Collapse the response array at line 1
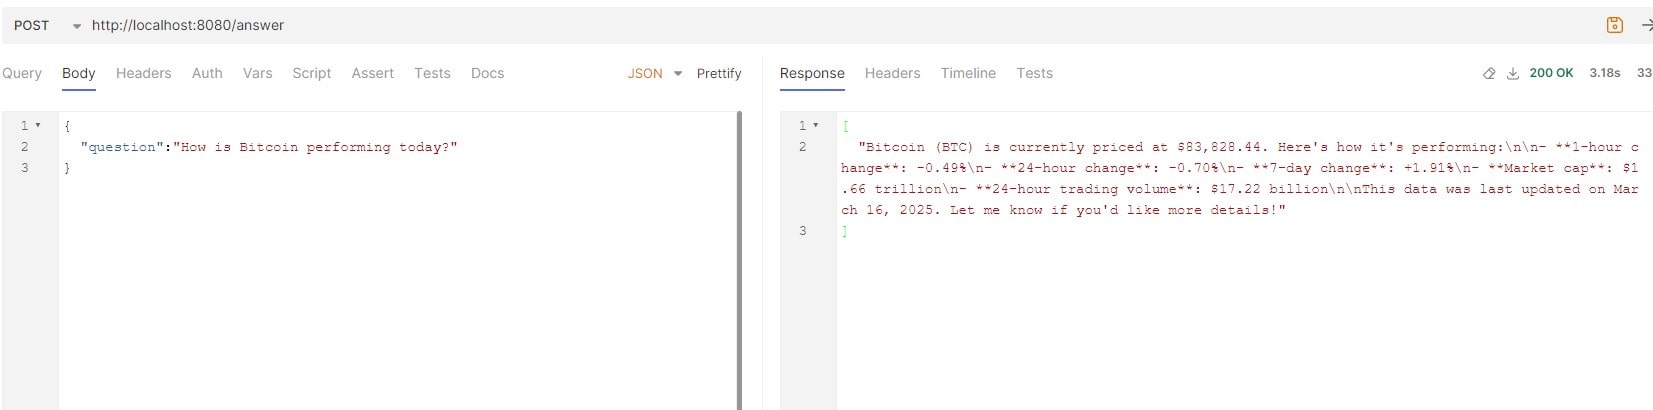 click(816, 125)
